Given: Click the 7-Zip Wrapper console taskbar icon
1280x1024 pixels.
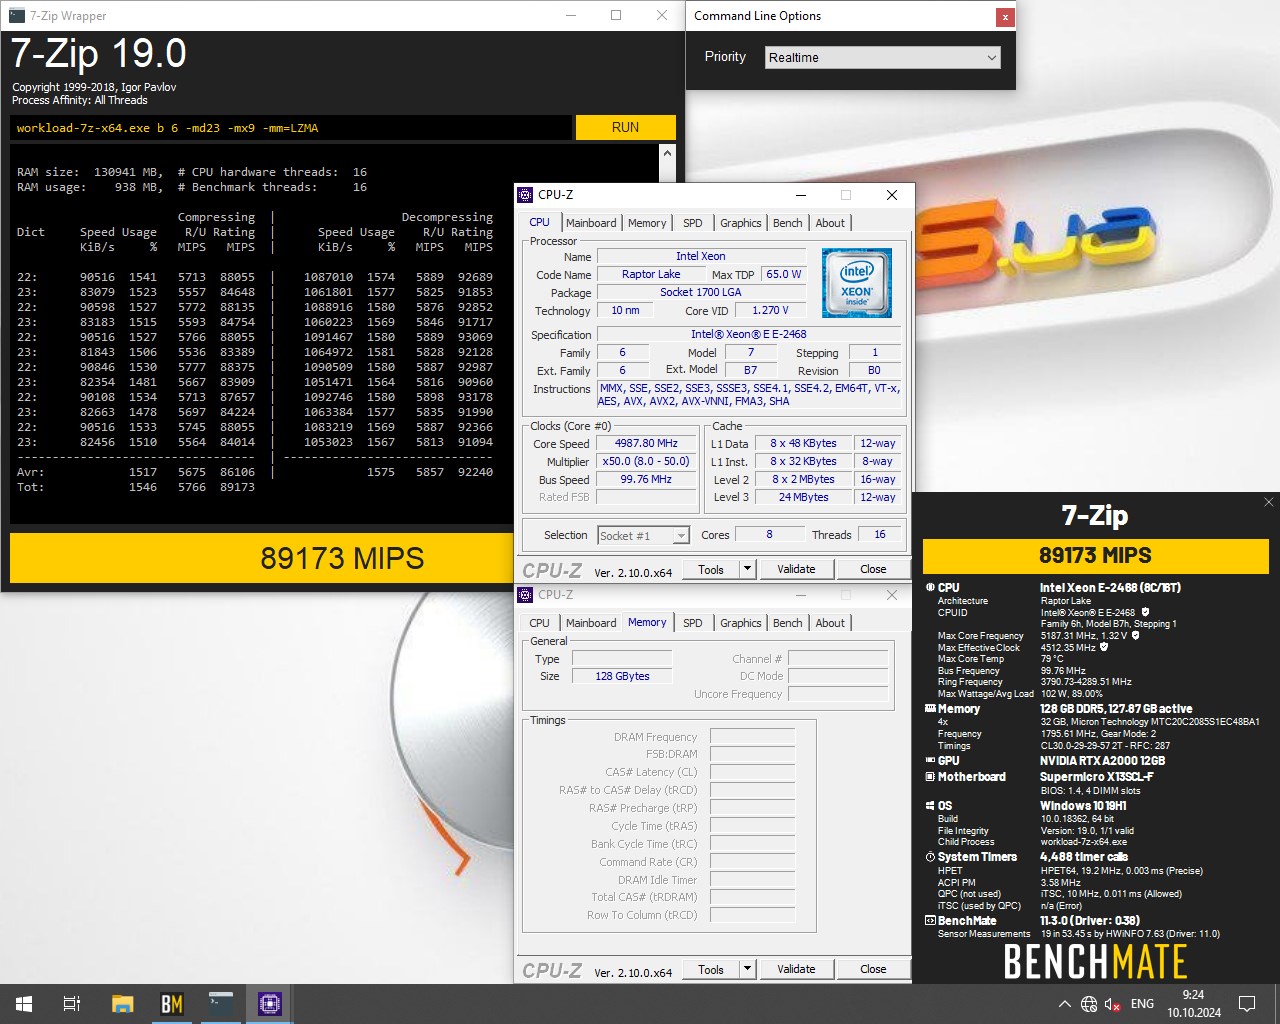Looking at the screenshot, I should click(221, 1004).
